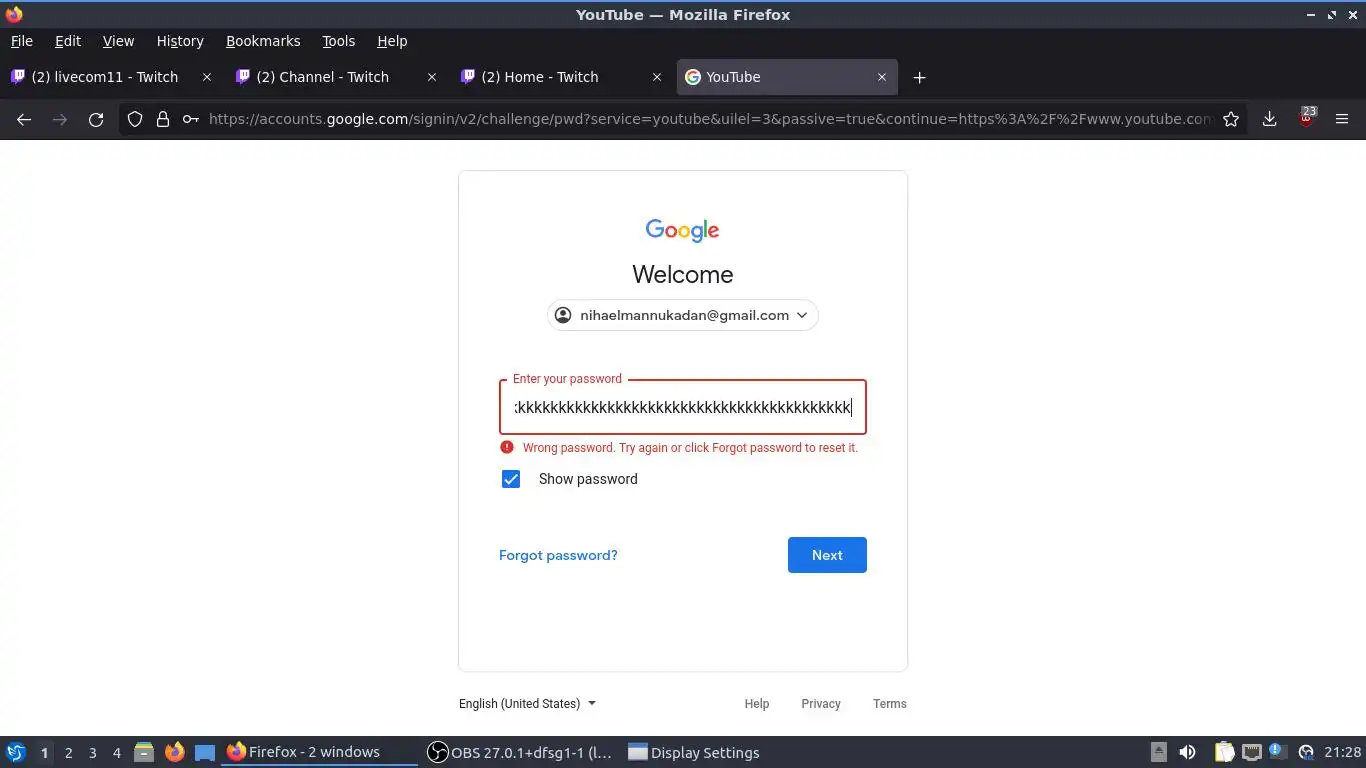Open the tracking protection shield icon
The width and height of the screenshot is (1366, 768).
point(135,119)
